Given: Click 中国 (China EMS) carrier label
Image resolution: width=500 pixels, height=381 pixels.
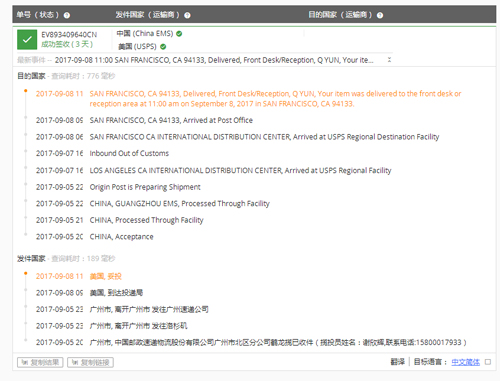Looking at the screenshot, I should 145,34.
